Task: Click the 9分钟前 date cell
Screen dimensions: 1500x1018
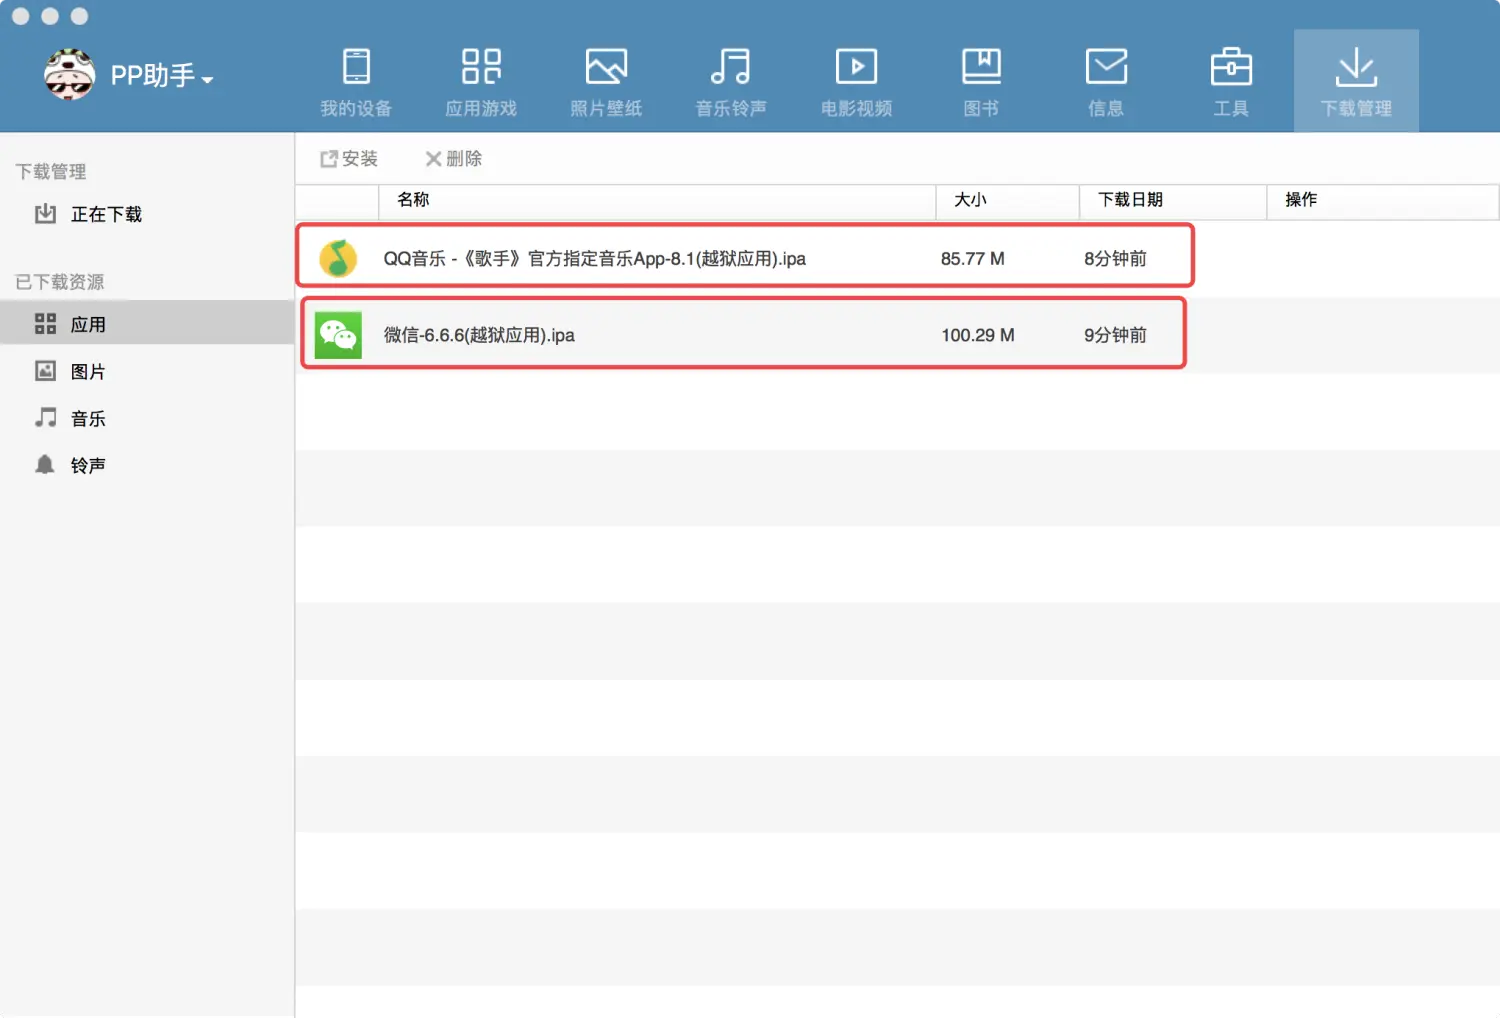Action: [x=1115, y=336]
